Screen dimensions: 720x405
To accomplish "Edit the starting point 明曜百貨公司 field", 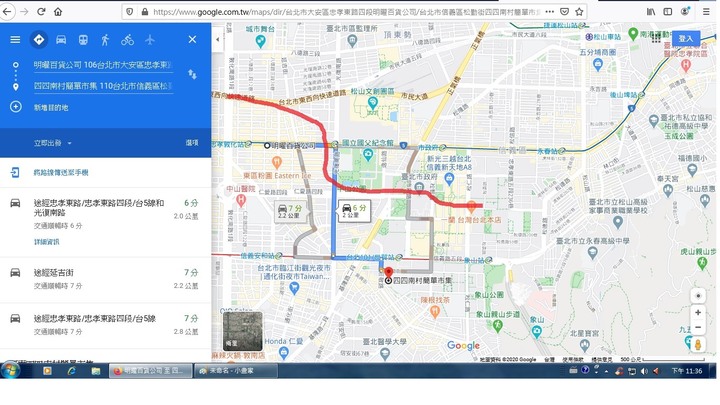I will 103,65.
